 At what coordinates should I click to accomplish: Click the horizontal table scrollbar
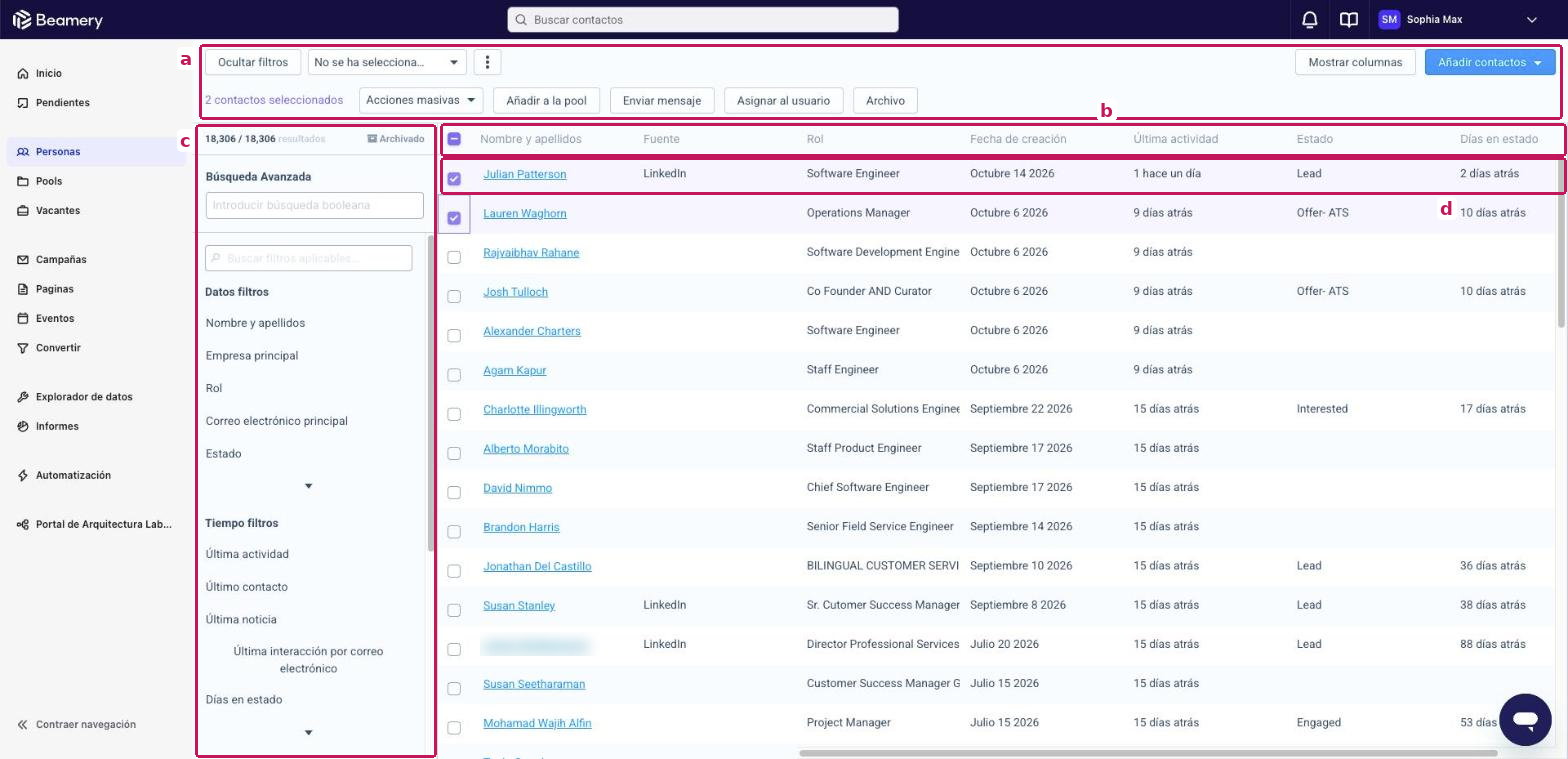point(1148,753)
